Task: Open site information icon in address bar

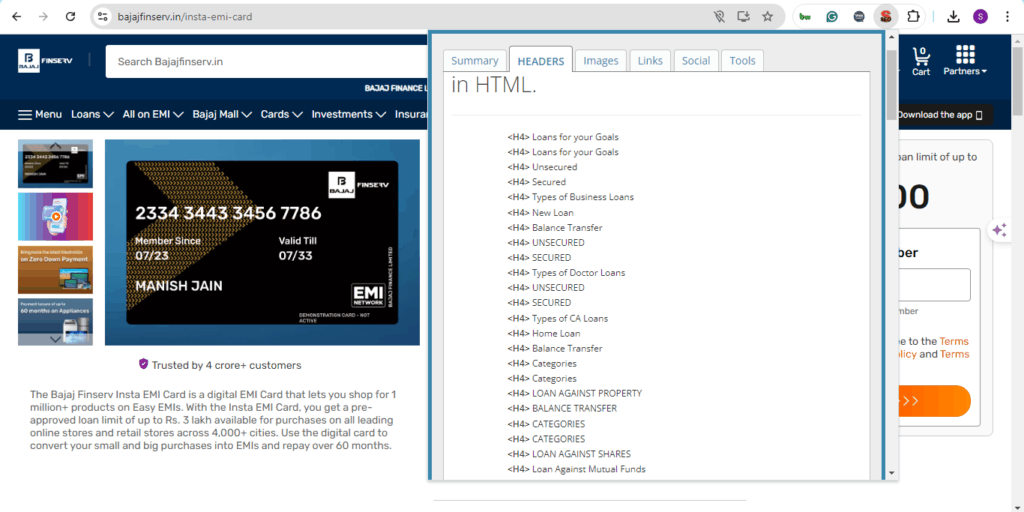Action: (102, 17)
